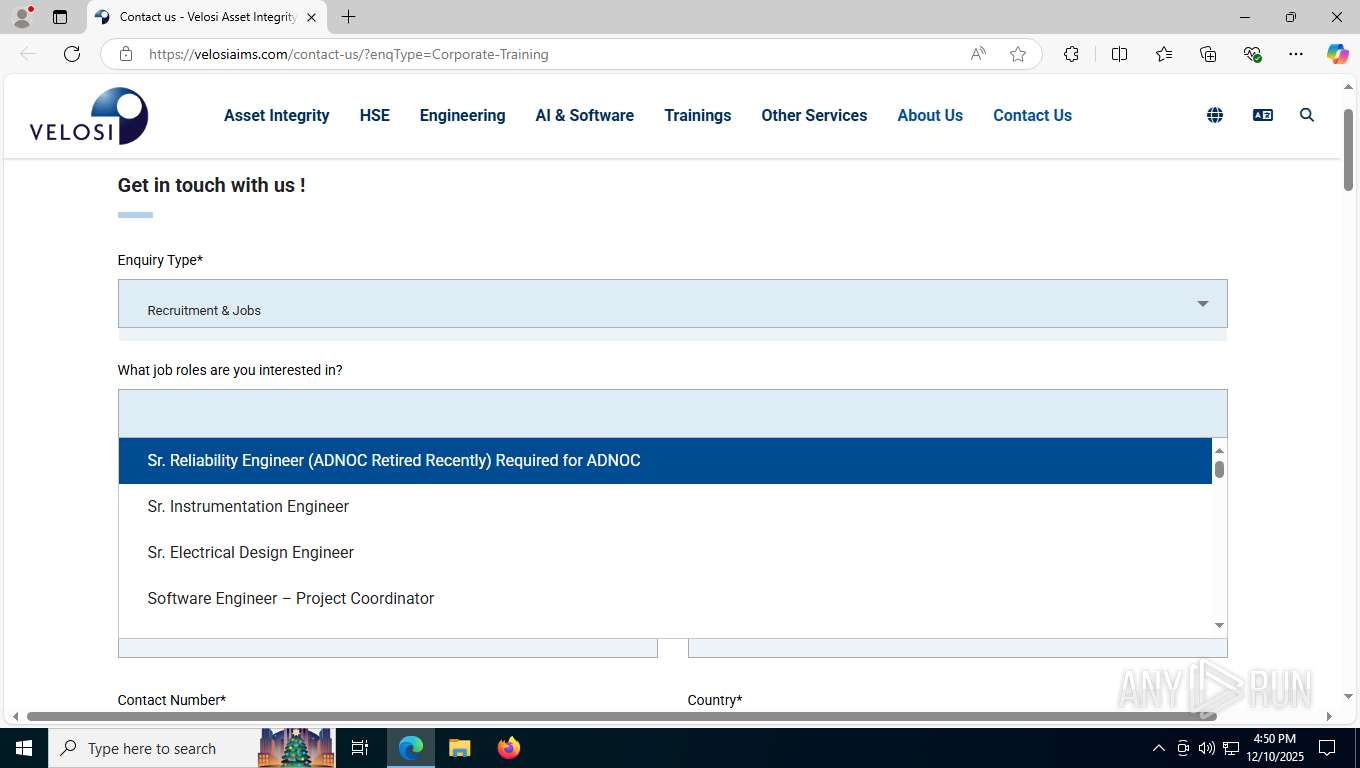Select Sr. Electrical Design Engineer option
1360x768 pixels.
coord(665,552)
